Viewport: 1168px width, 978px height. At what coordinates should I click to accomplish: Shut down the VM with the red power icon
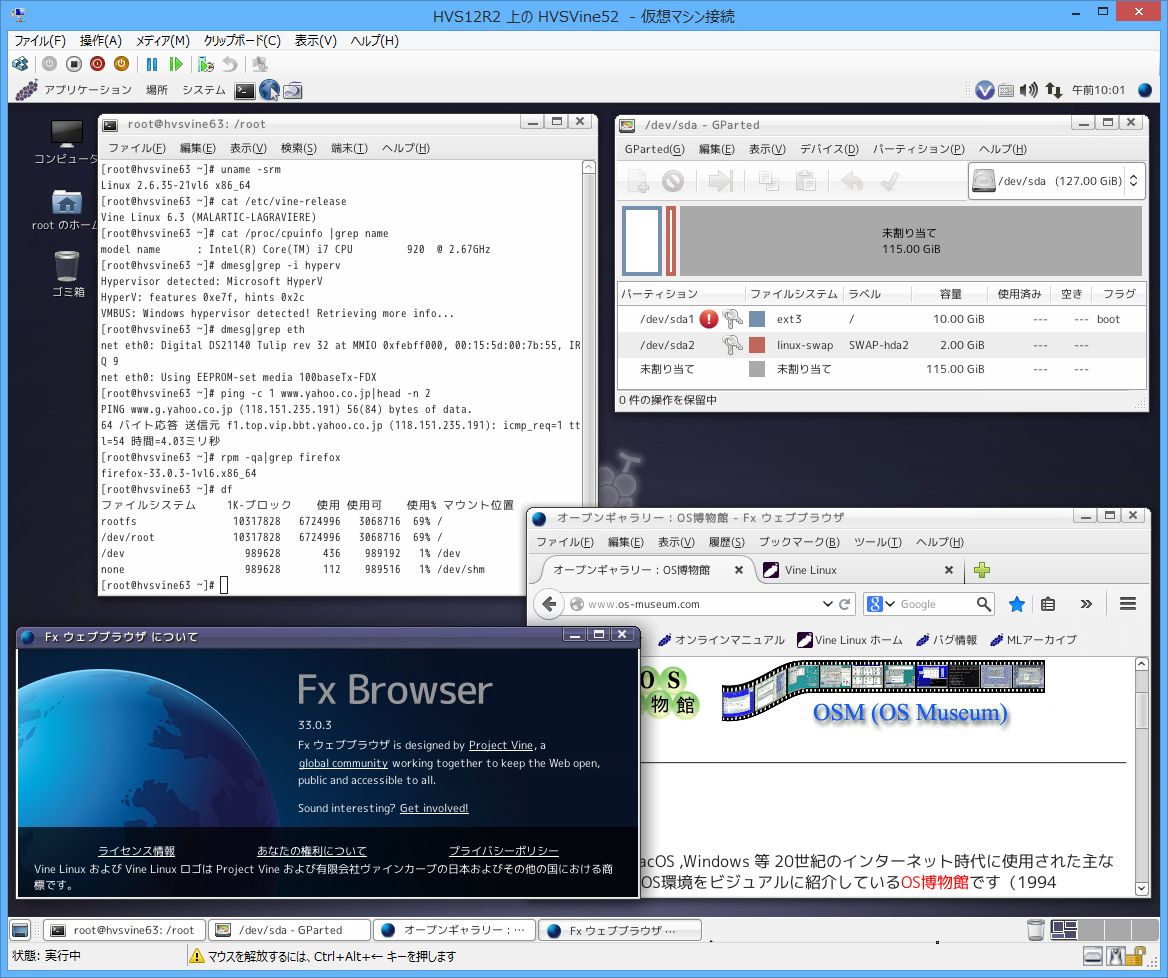click(x=98, y=65)
